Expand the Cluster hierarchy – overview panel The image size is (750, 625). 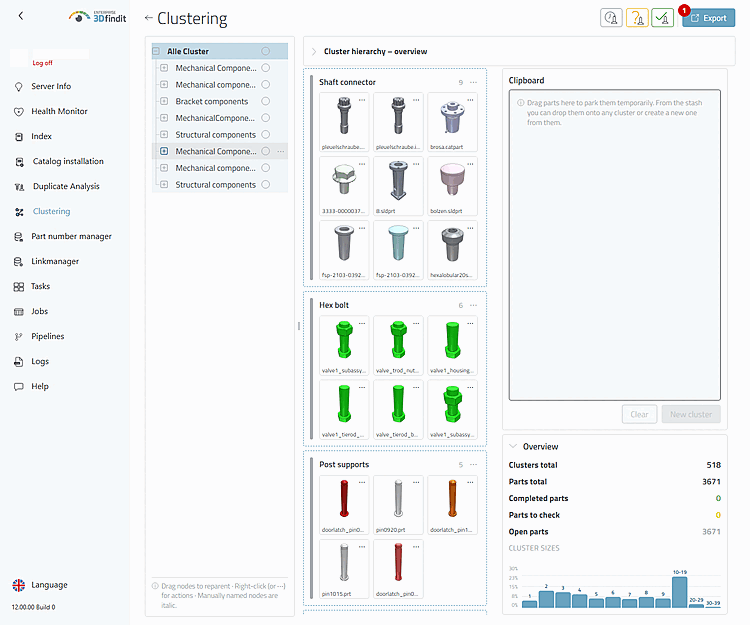pos(314,51)
